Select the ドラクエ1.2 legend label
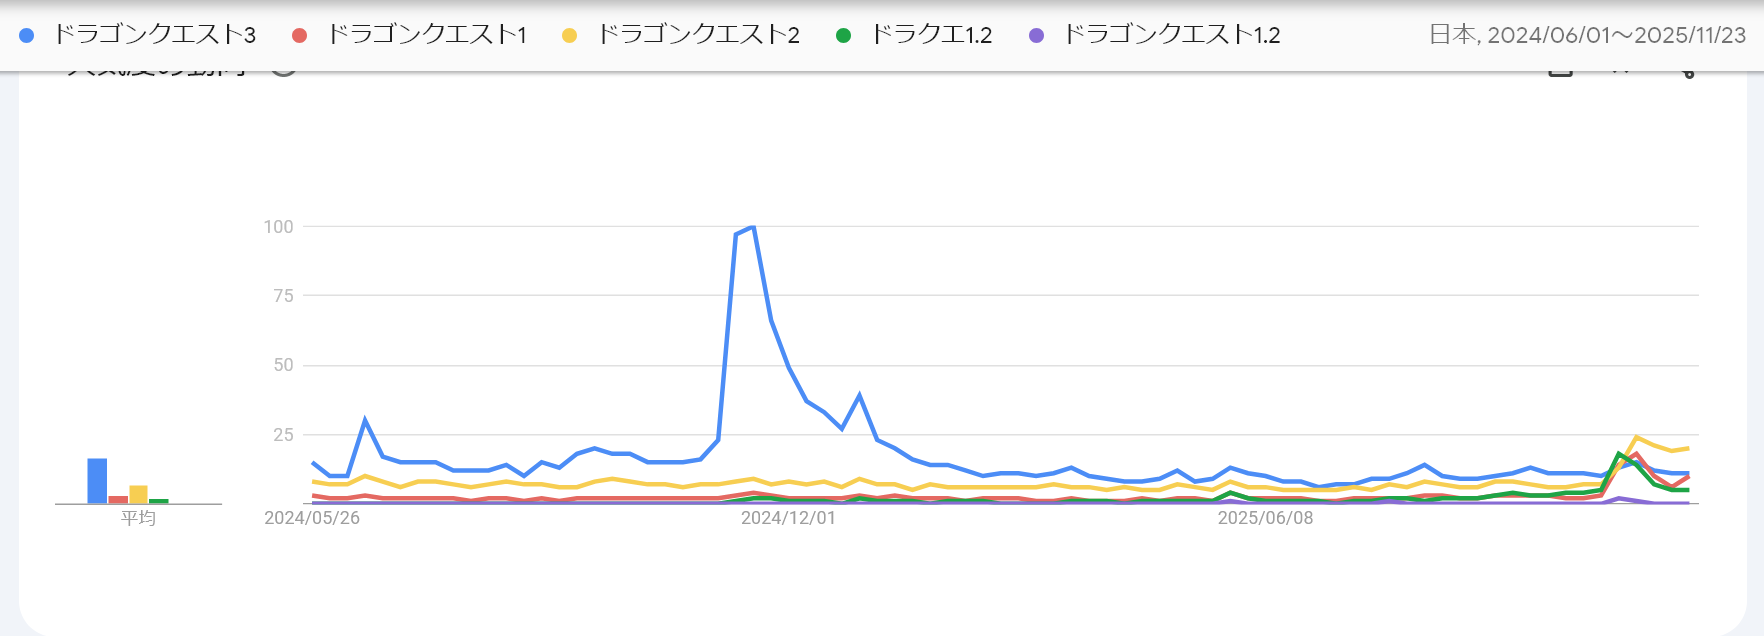Screen dimensions: 1764x636 tap(932, 35)
